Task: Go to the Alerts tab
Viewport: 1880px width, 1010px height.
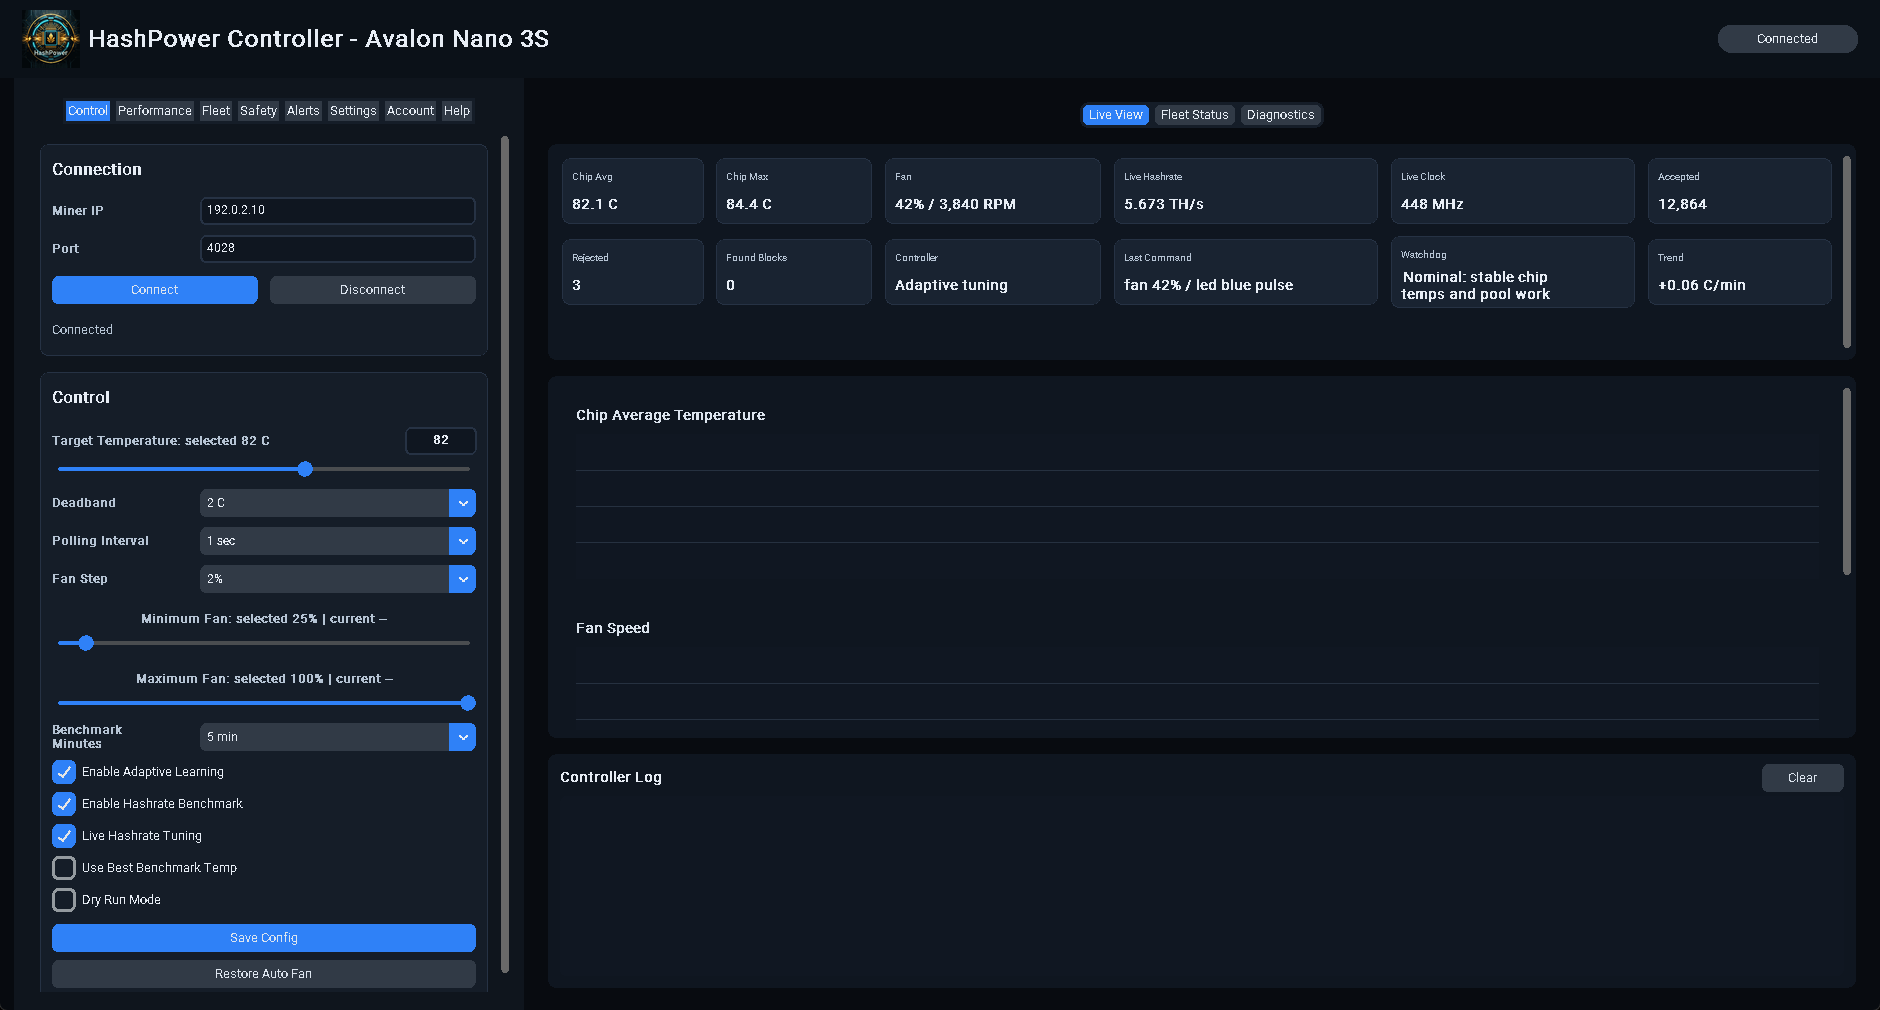Action: point(303,111)
